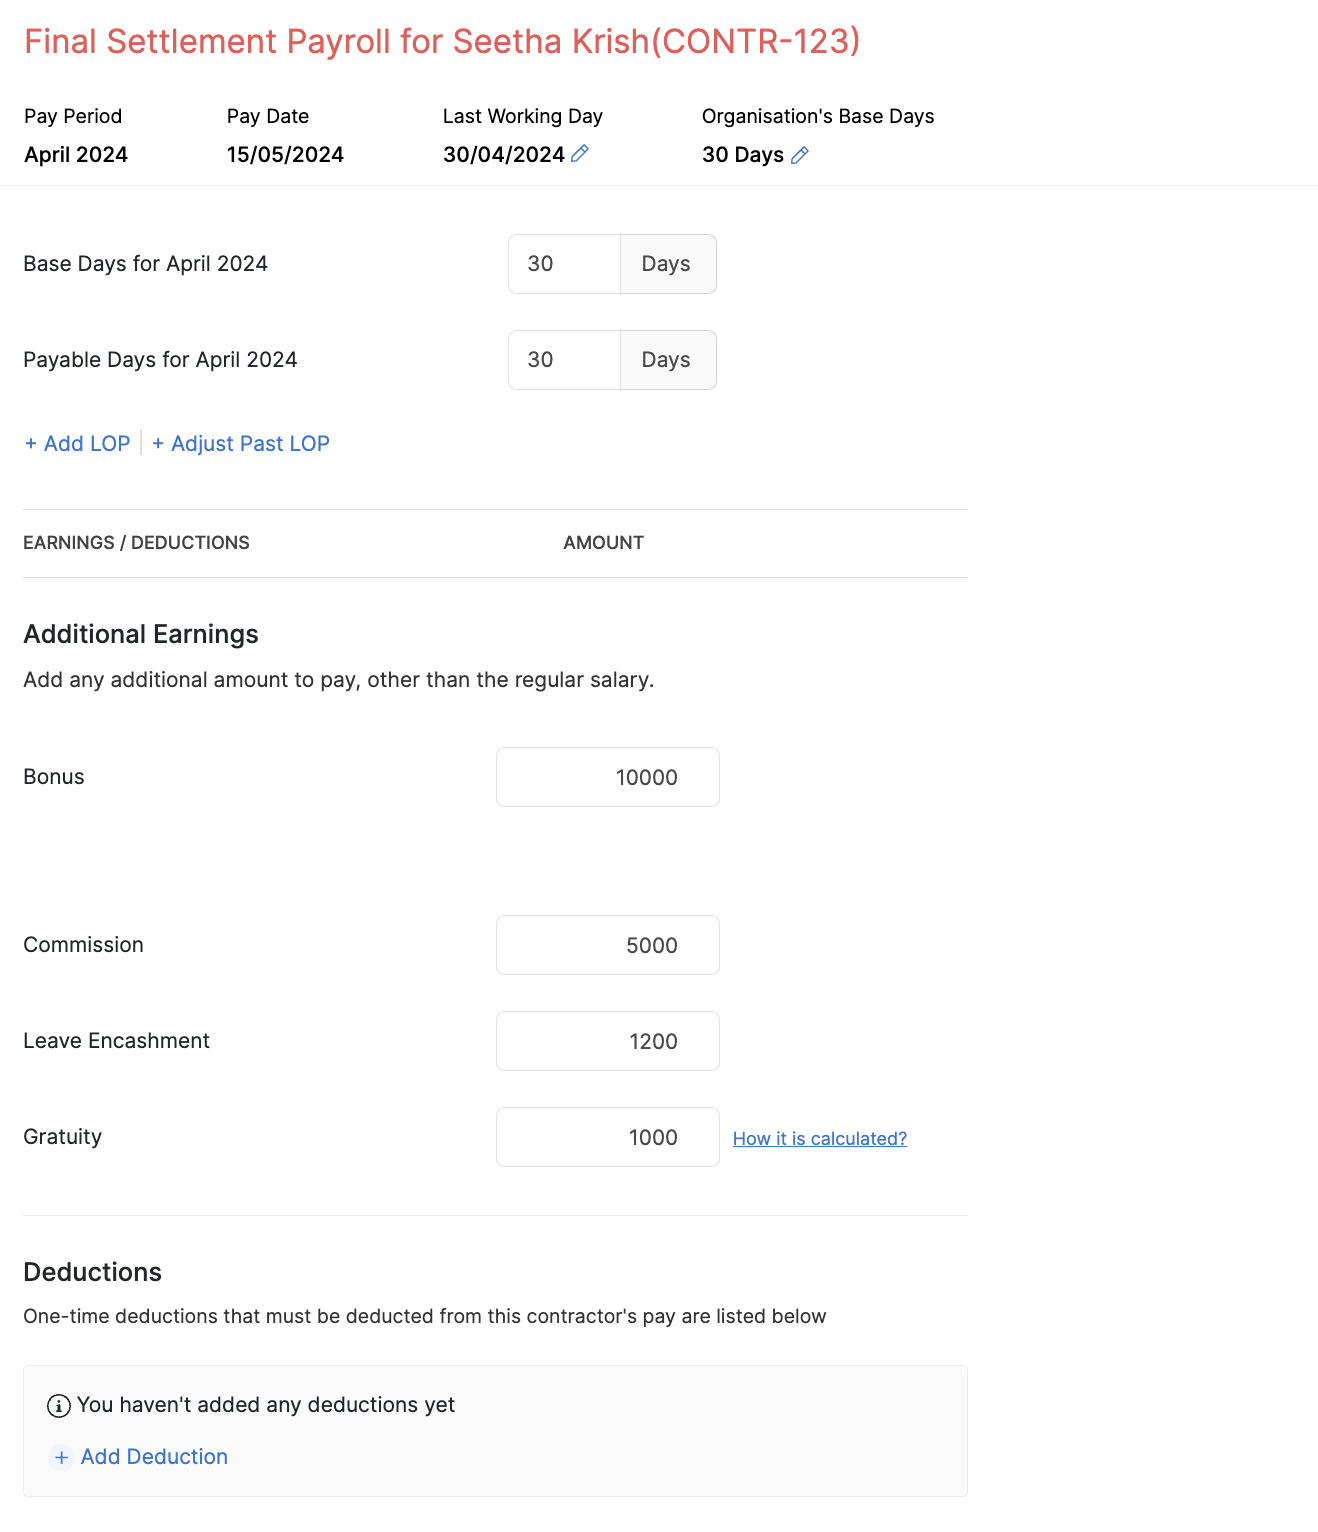The width and height of the screenshot is (1318, 1532).
Task: Click the plus icon before Adjust Past LOP
Action: click(x=160, y=443)
